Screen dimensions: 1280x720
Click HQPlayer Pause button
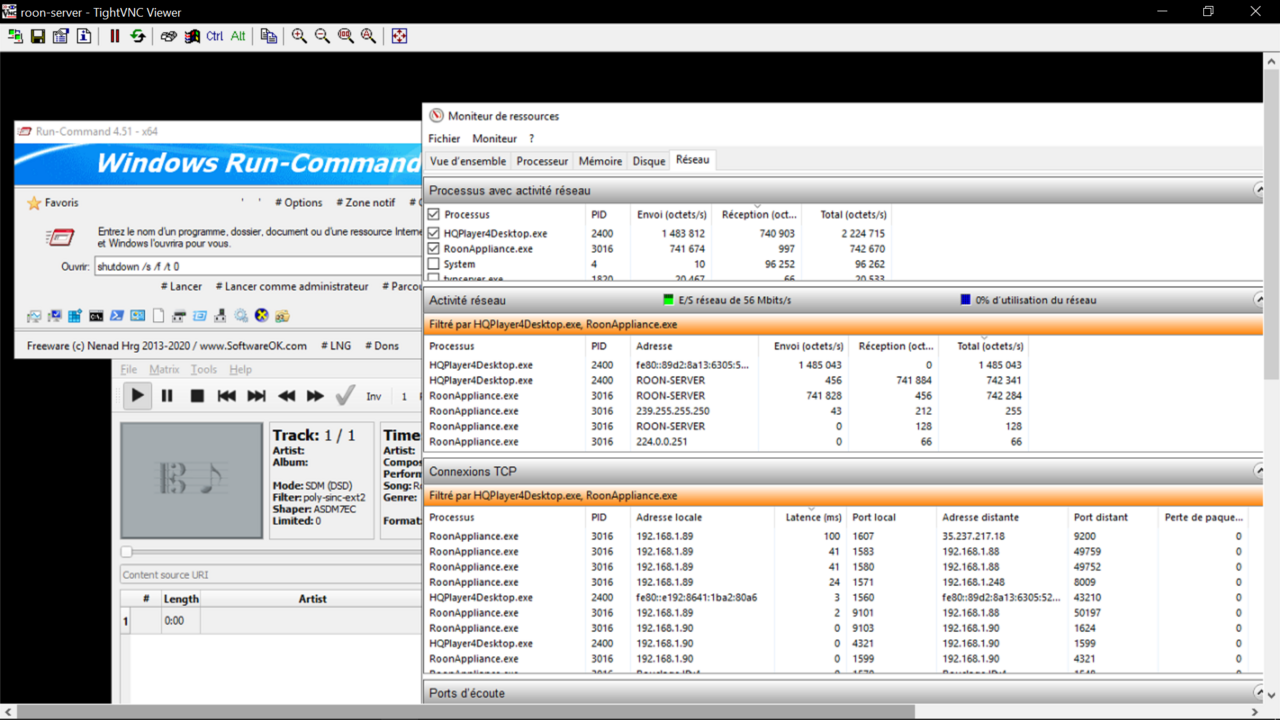(x=167, y=396)
